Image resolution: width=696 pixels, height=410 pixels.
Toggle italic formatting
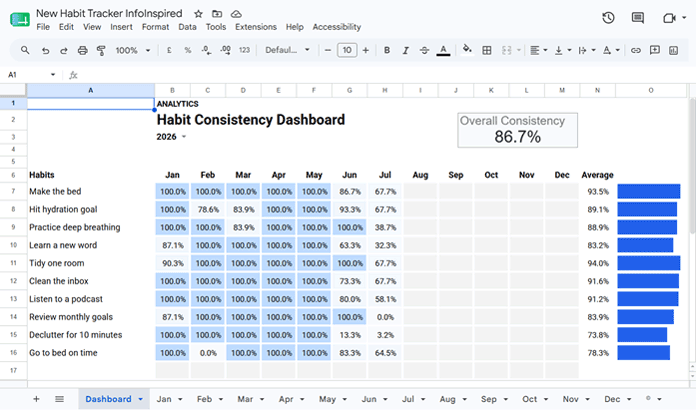tap(406, 51)
